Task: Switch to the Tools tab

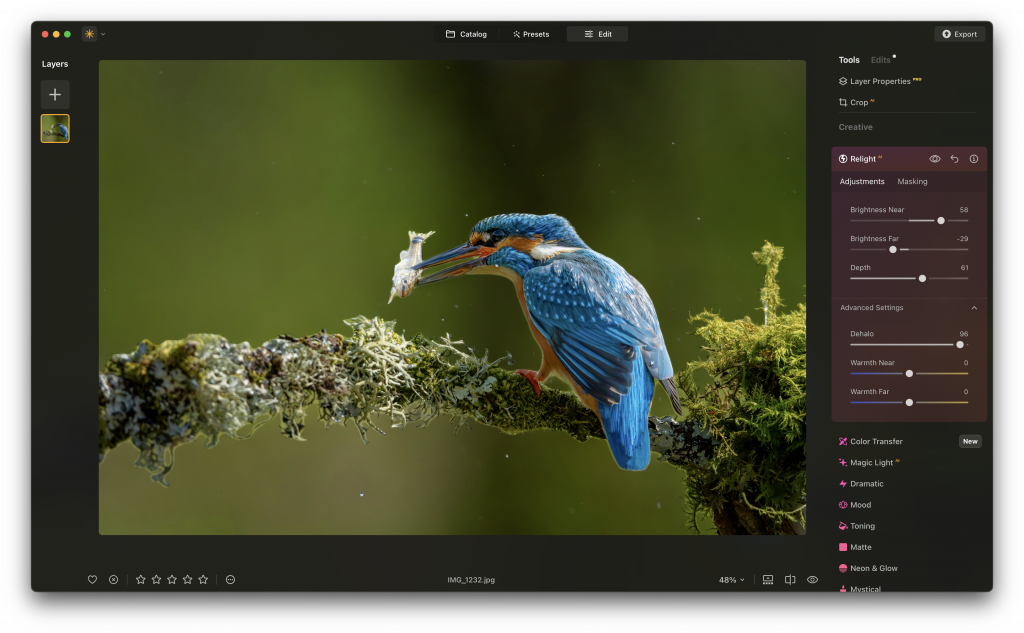Action: (849, 60)
